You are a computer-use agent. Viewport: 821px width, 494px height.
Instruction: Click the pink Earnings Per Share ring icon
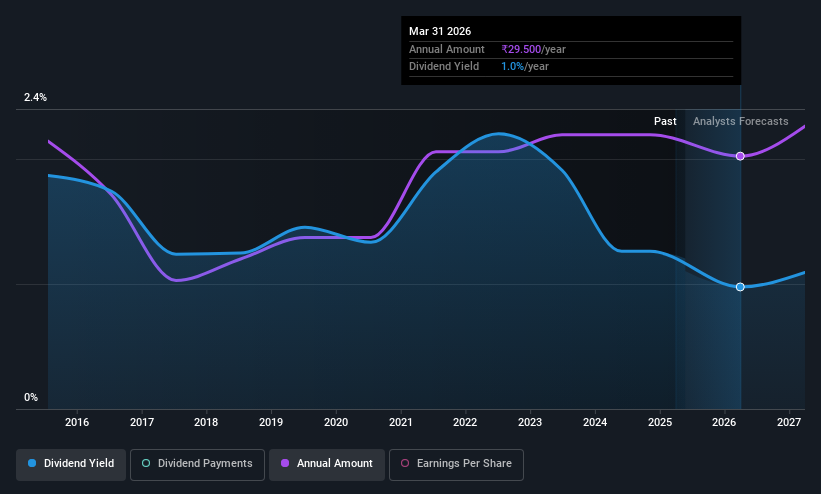coord(405,463)
